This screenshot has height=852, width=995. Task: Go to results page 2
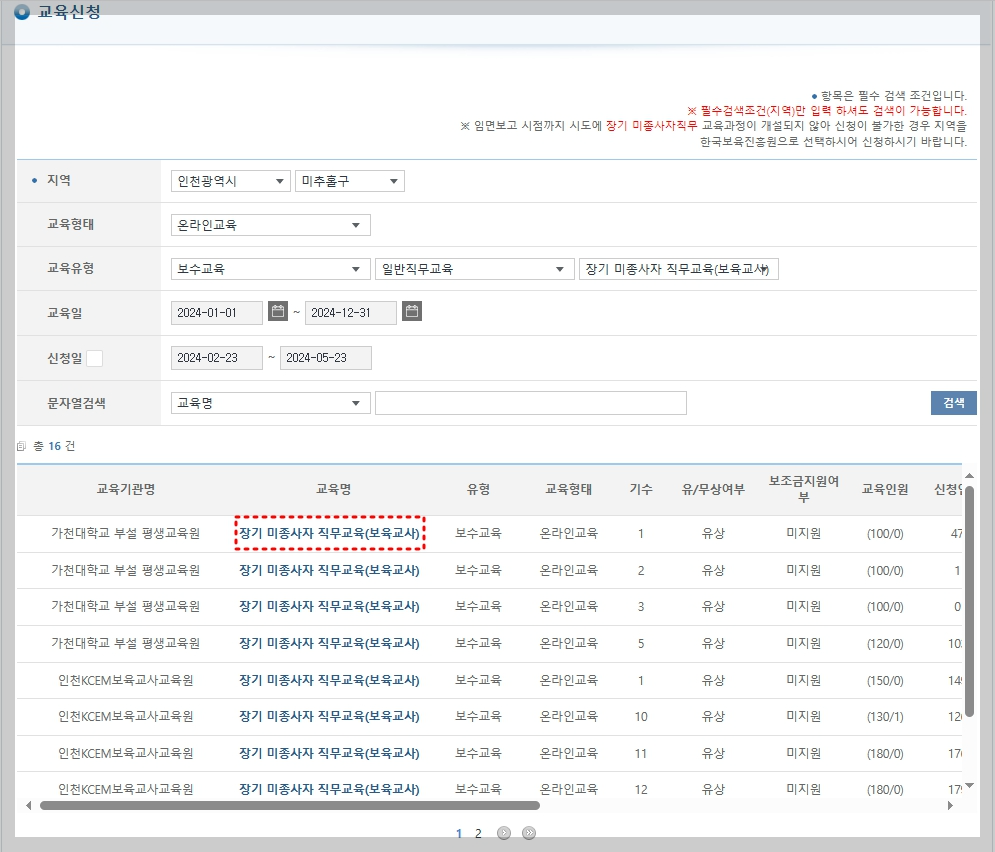[x=478, y=833]
